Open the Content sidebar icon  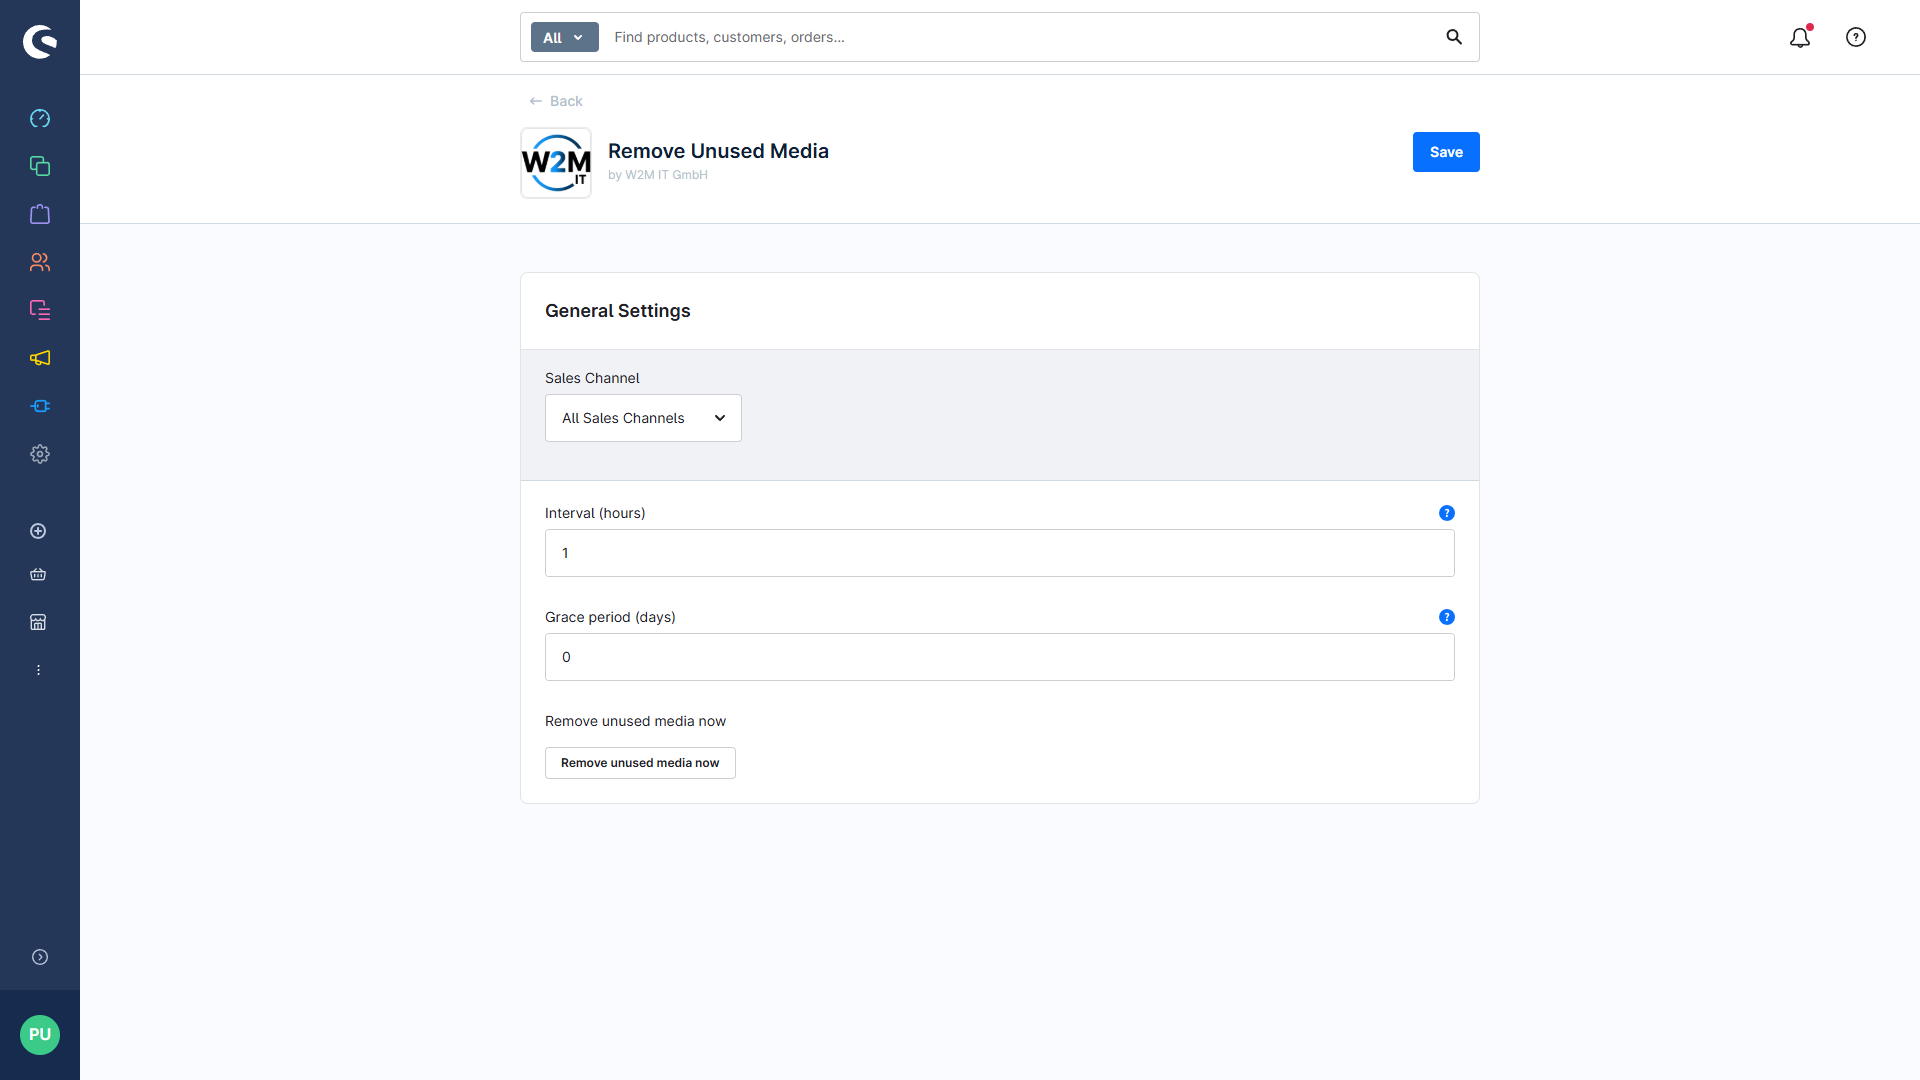tap(40, 310)
